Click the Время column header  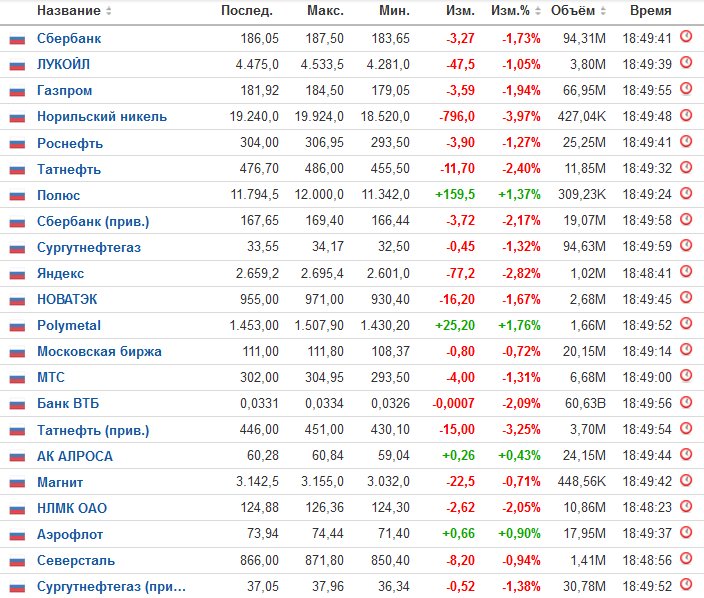click(651, 10)
